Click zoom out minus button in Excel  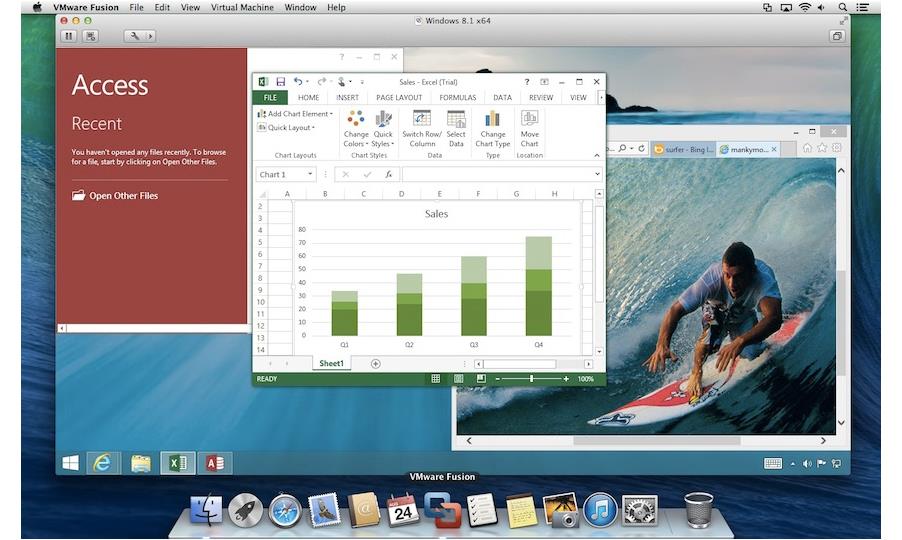click(498, 378)
